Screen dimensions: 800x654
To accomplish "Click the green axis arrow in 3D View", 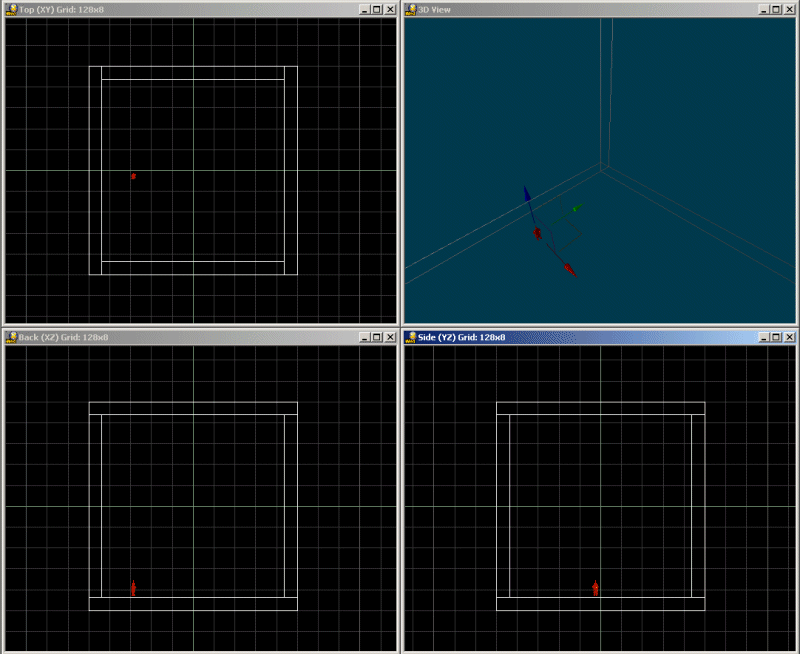I will (x=576, y=209).
